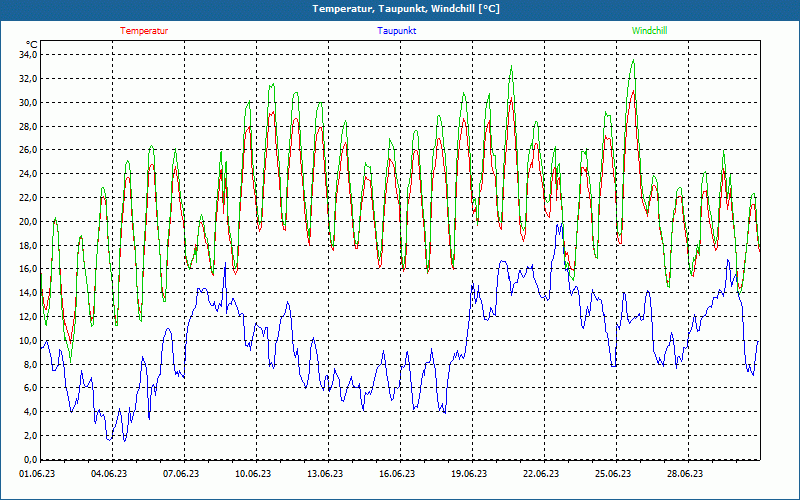The width and height of the screenshot is (800, 500).
Task: Select the 07.06.23 date label
Action: click(181, 473)
